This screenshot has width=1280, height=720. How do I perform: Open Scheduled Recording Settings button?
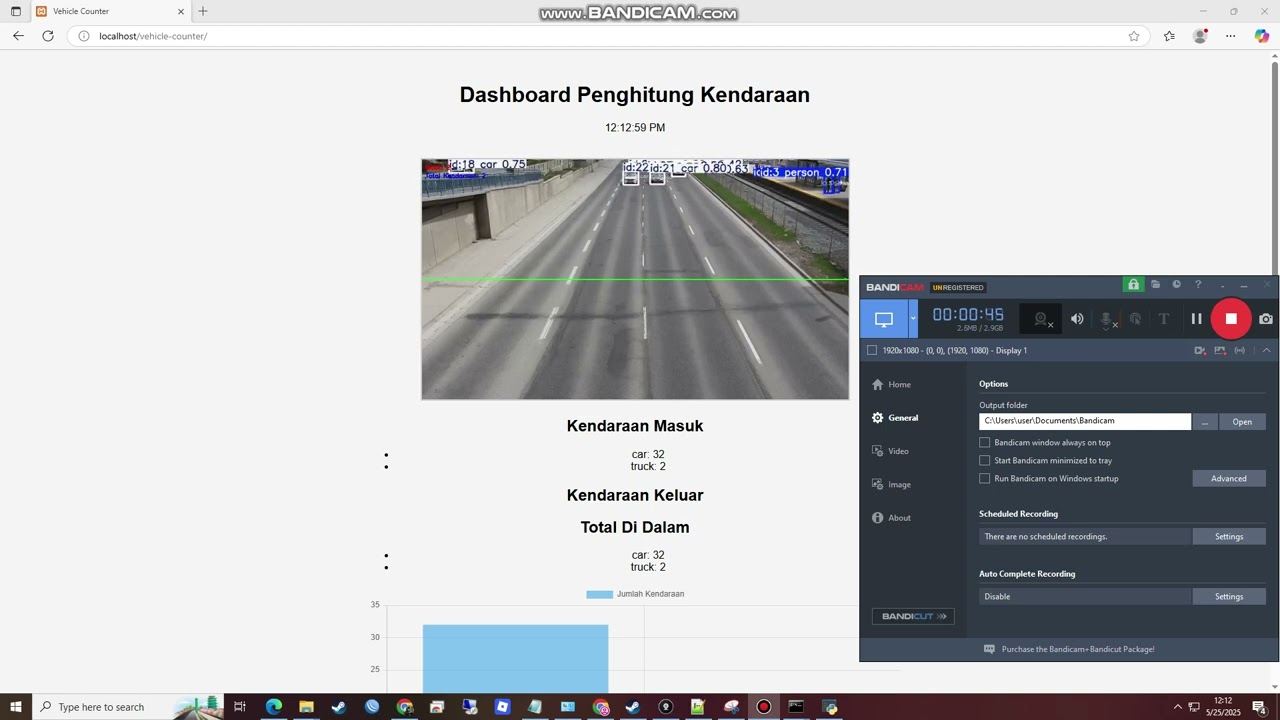coord(1229,536)
